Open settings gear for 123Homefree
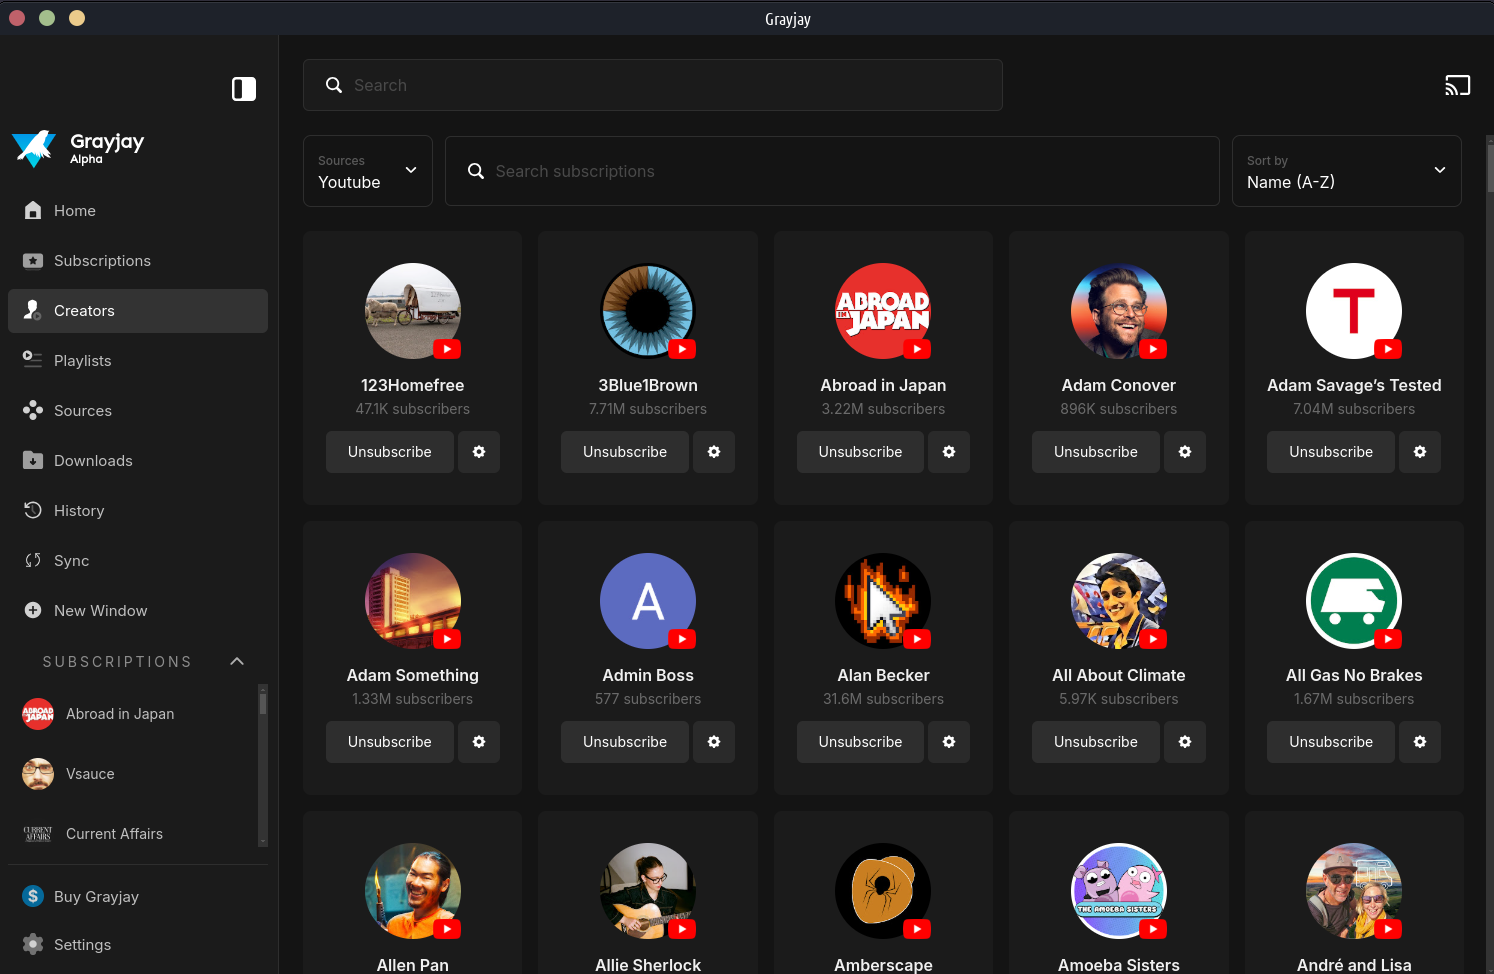This screenshot has width=1494, height=974. click(479, 452)
